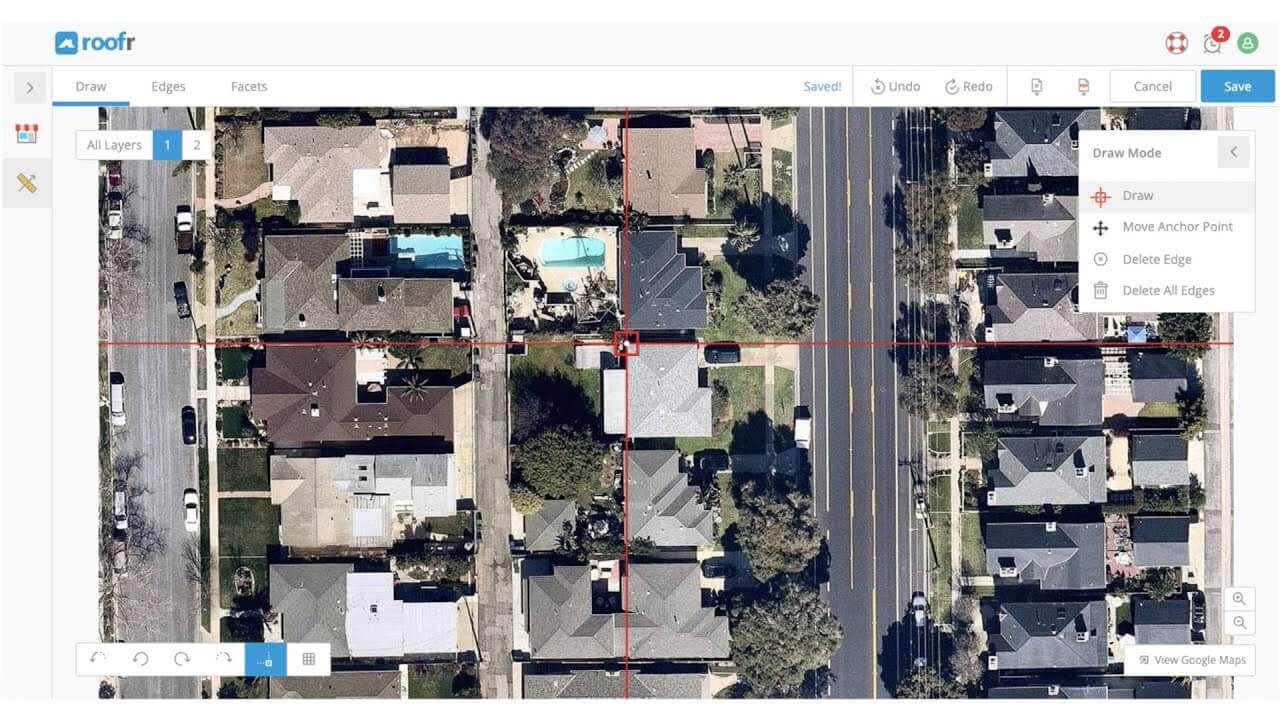Screen dimensions: 1280x720
Task: Click the four-arrow move anchor icon
Action: pyautogui.click(x=1100, y=228)
